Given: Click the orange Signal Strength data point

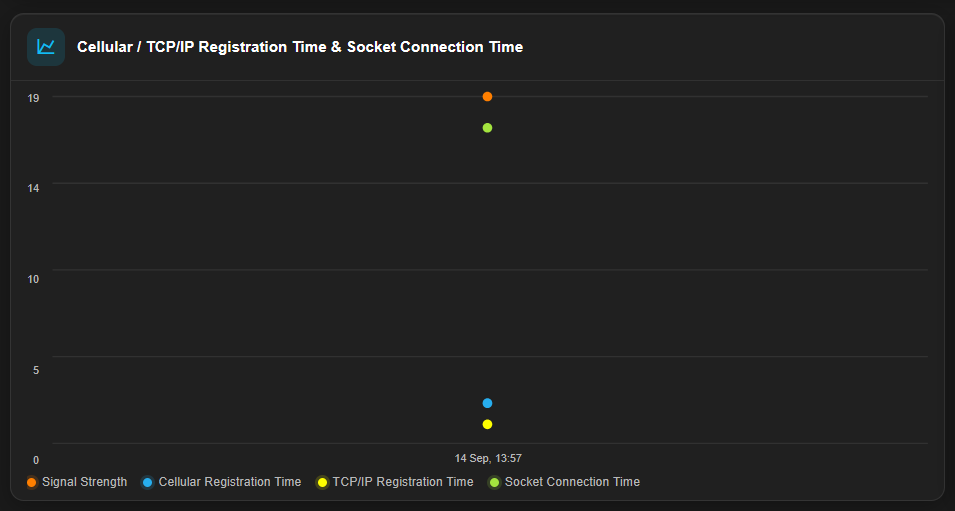Looking at the screenshot, I should tap(487, 96).
